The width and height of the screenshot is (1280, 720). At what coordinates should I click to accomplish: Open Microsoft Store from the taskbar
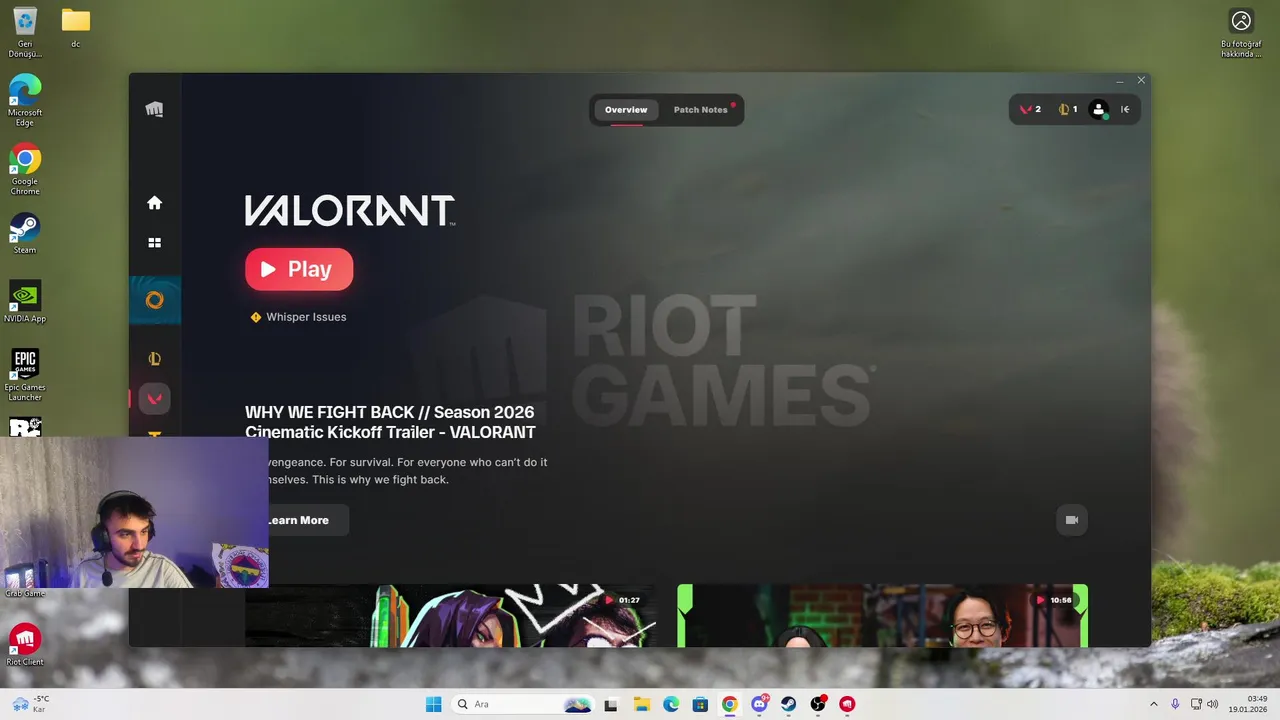tap(700, 704)
